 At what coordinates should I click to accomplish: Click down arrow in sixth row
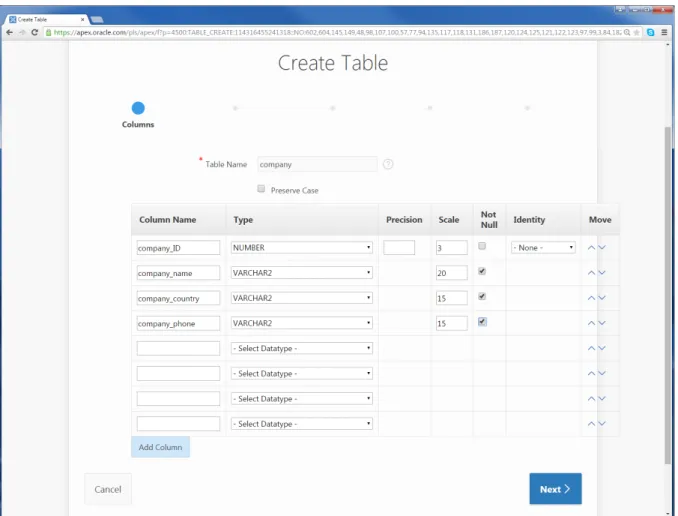pyautogui.click(x=601, y=373)
